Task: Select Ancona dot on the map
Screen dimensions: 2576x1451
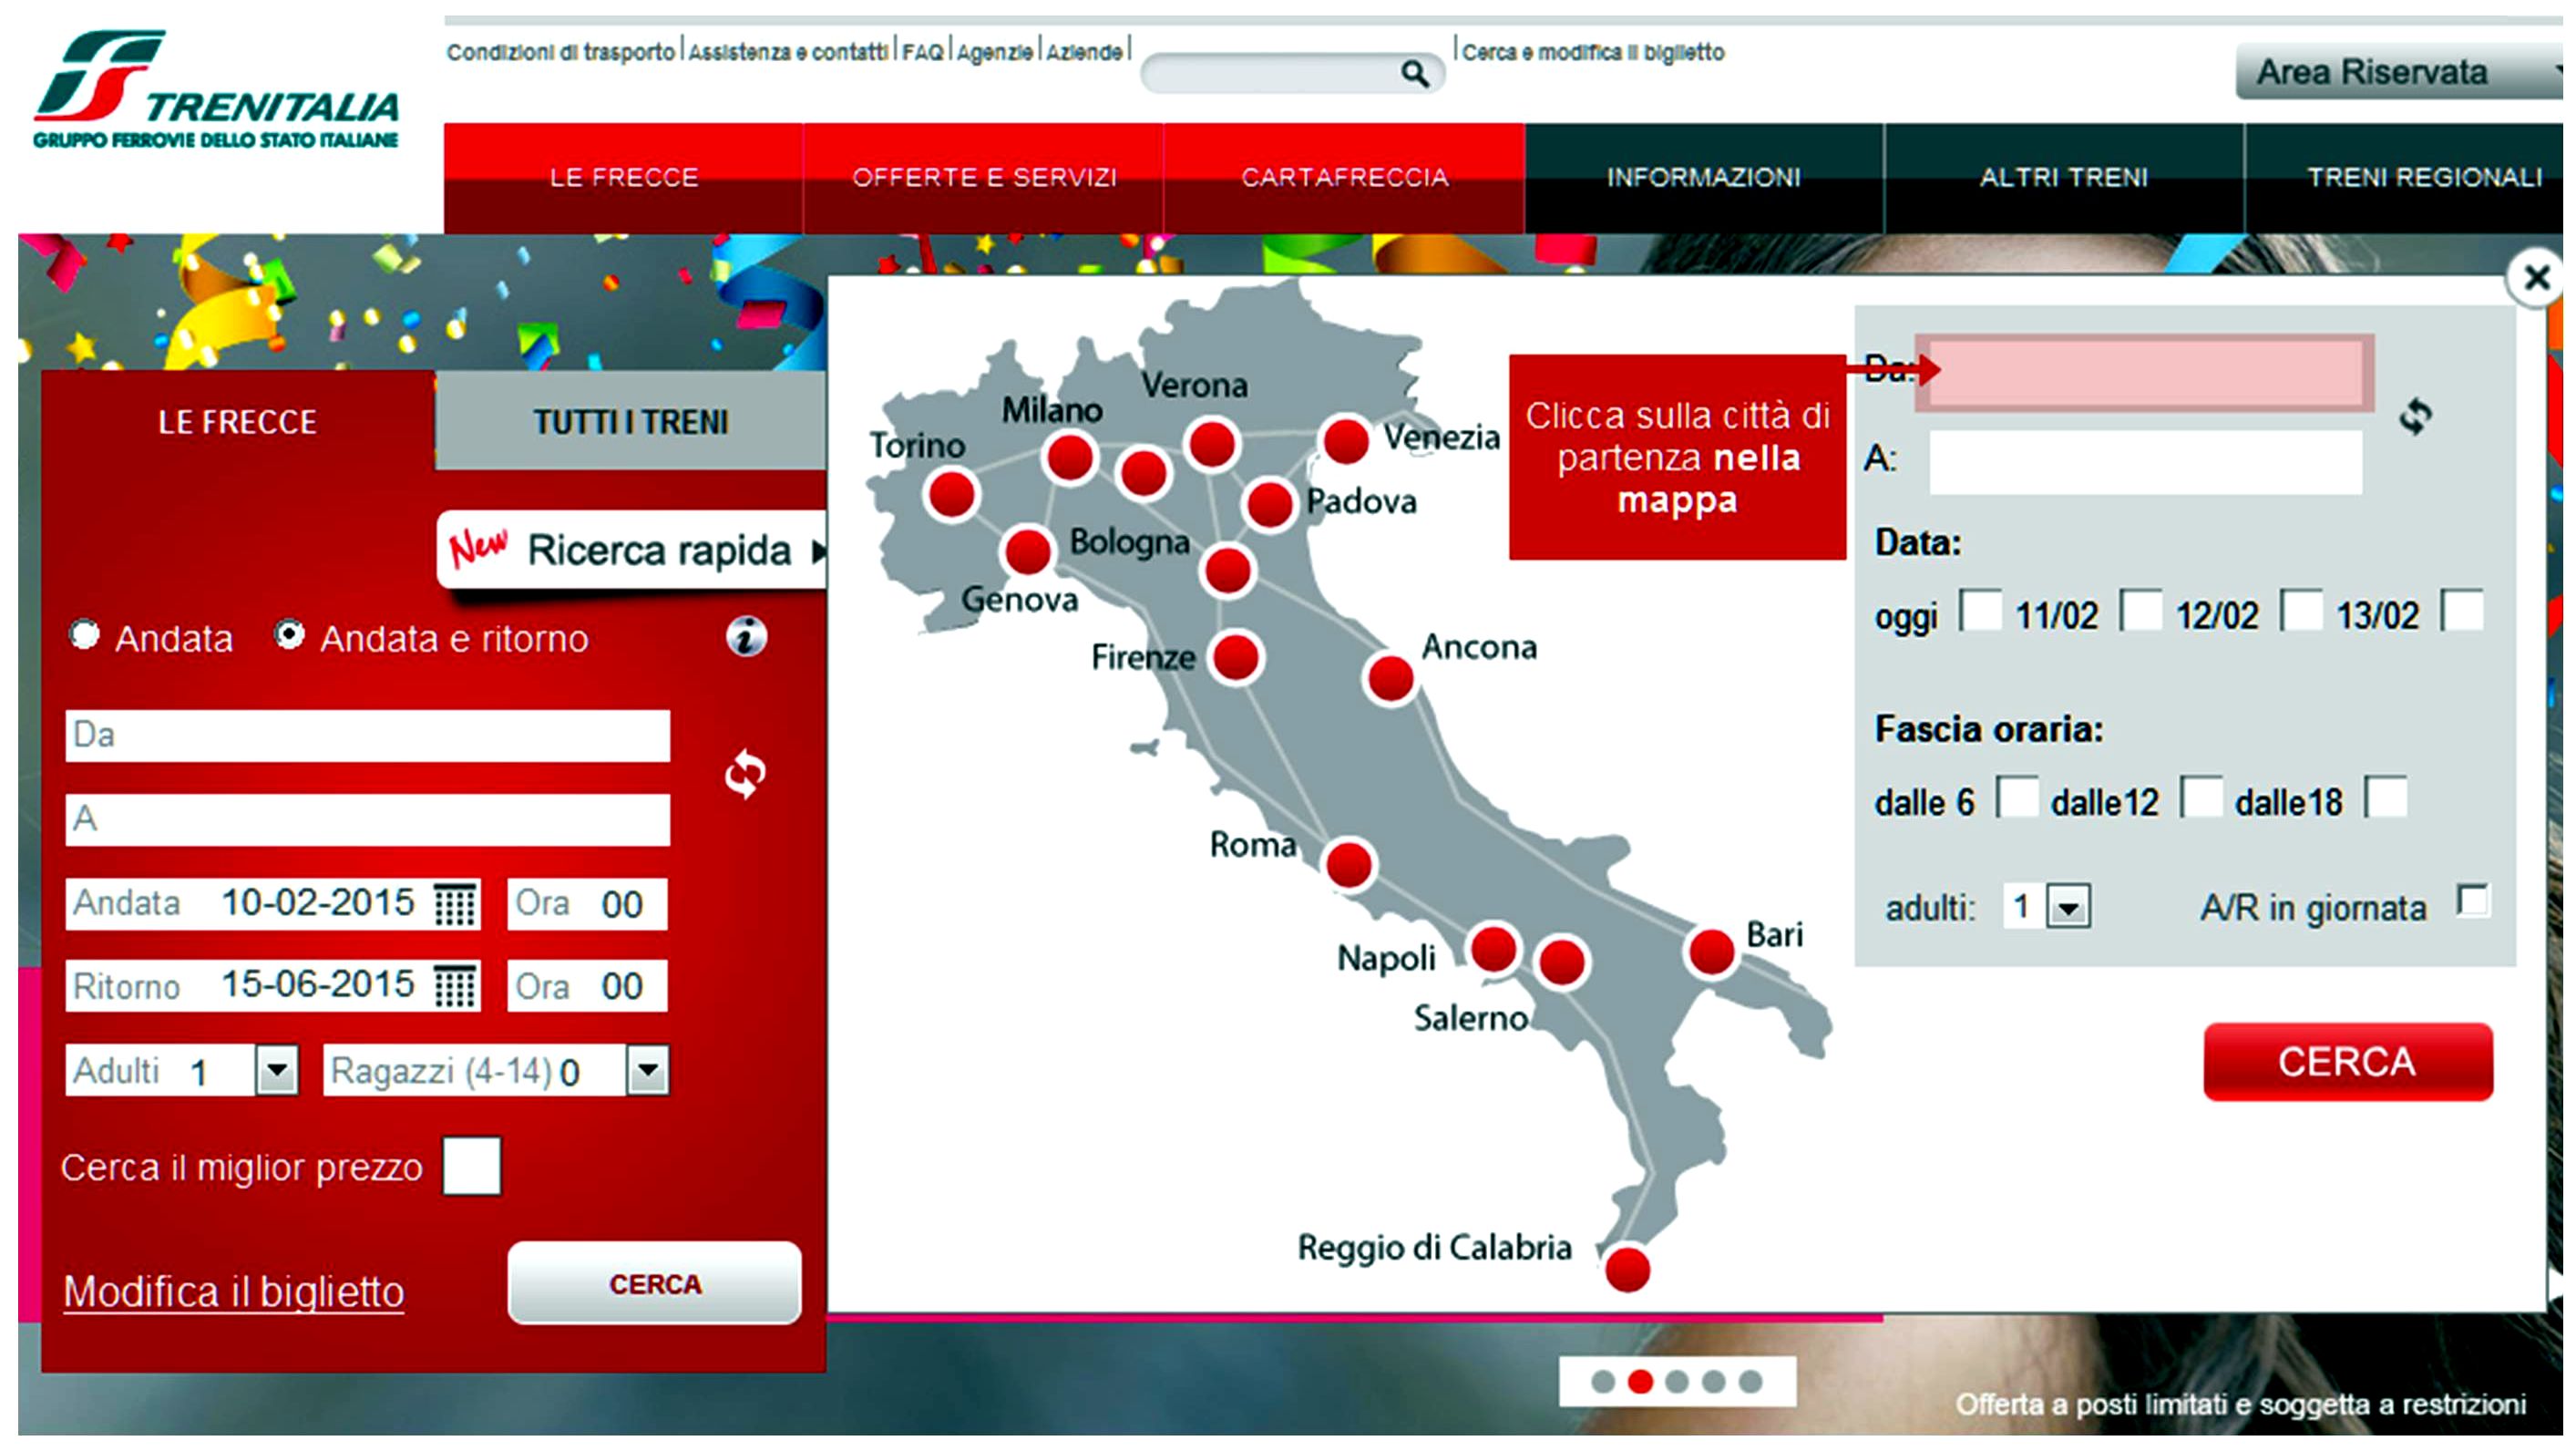Action: click(1390, 679)
